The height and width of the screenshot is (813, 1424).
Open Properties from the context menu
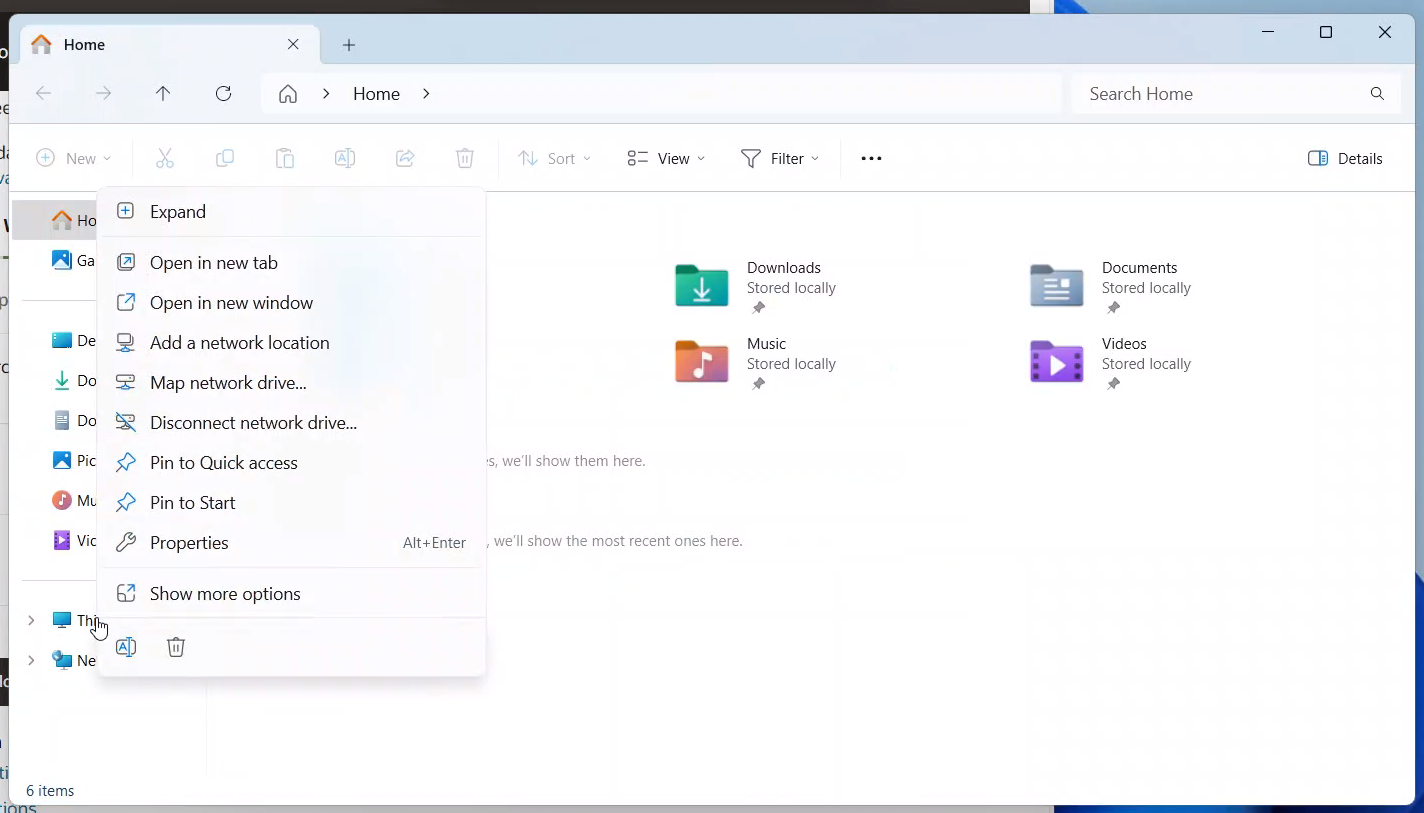tap(291, 542)
